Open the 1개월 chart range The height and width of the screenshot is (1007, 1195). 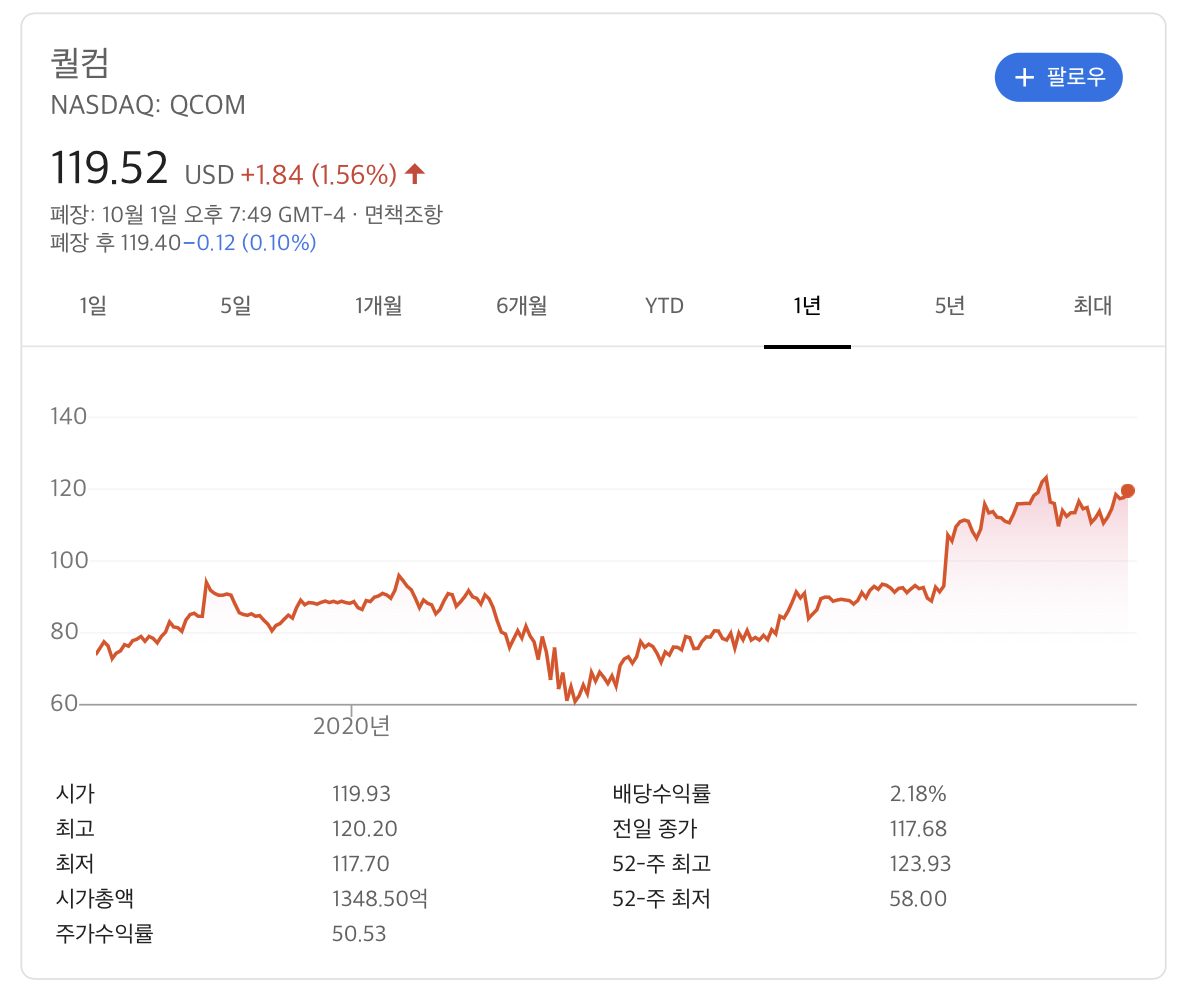[x=379, y=306]
